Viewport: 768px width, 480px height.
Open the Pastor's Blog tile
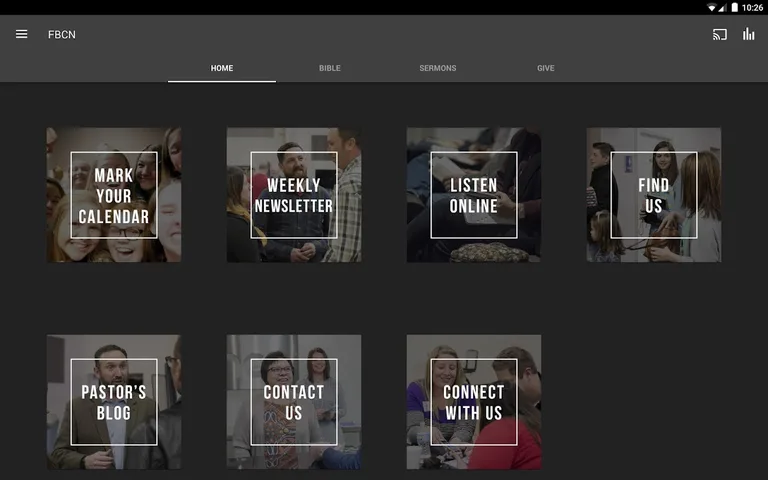114,402
